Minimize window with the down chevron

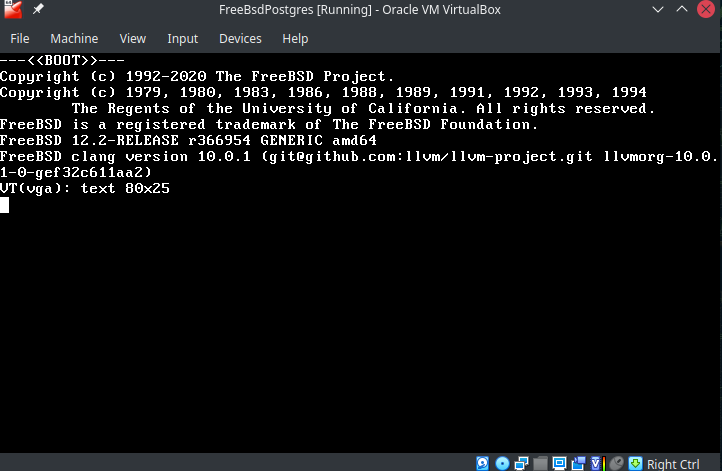pos(658,9)
